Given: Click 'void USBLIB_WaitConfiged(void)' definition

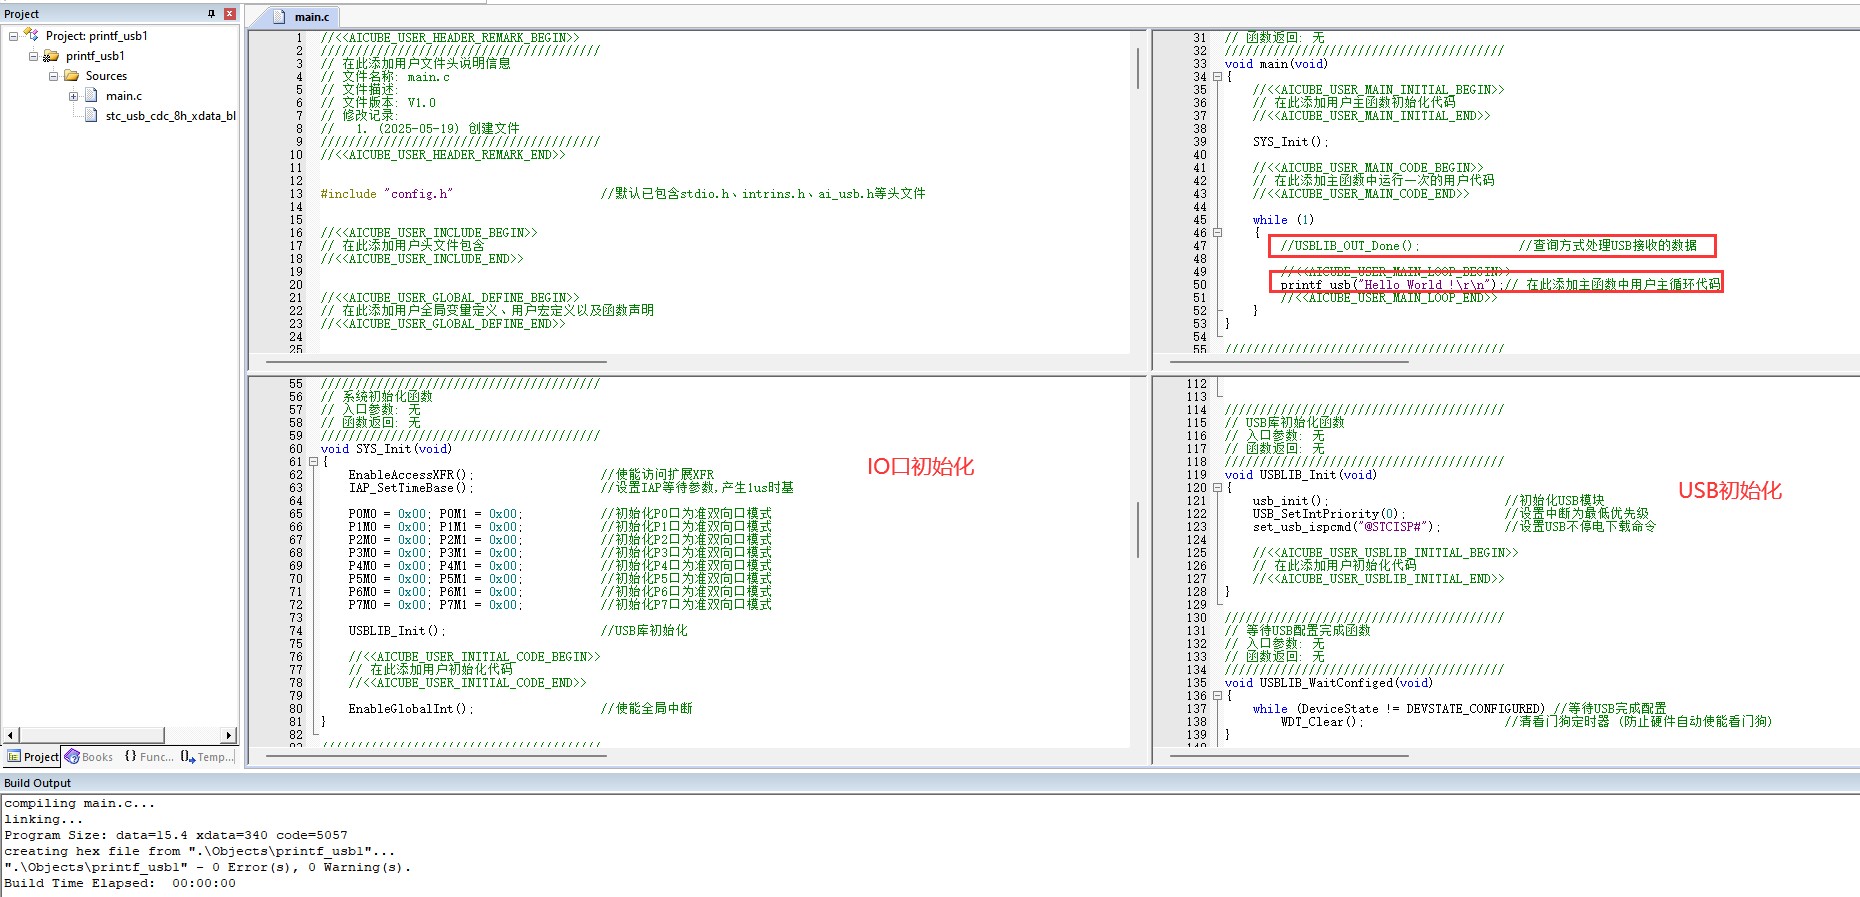Looking at the screenshot, I should [1329, 683].
